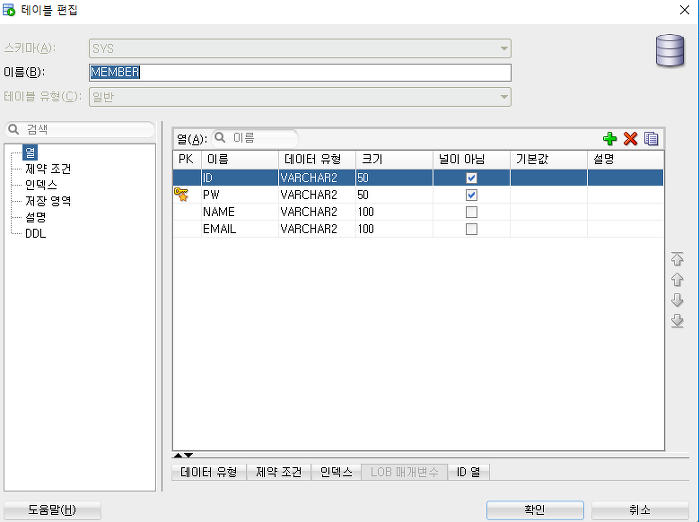Select DDL in the left tree
The image size is (700, 522).
click(35, 234)
